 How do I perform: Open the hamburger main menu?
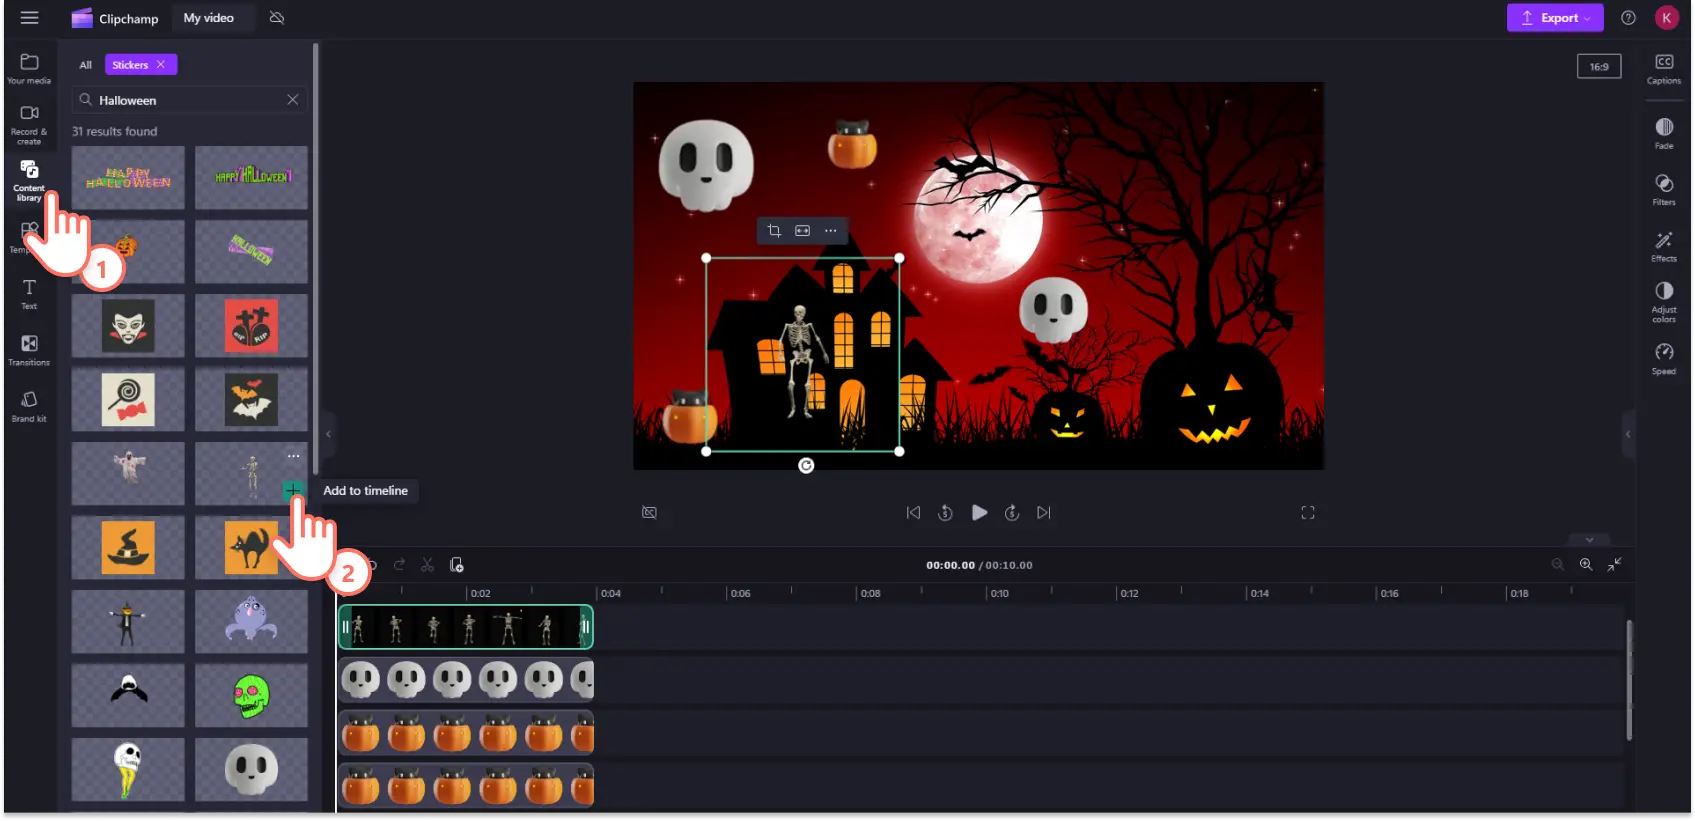point(29,18)
